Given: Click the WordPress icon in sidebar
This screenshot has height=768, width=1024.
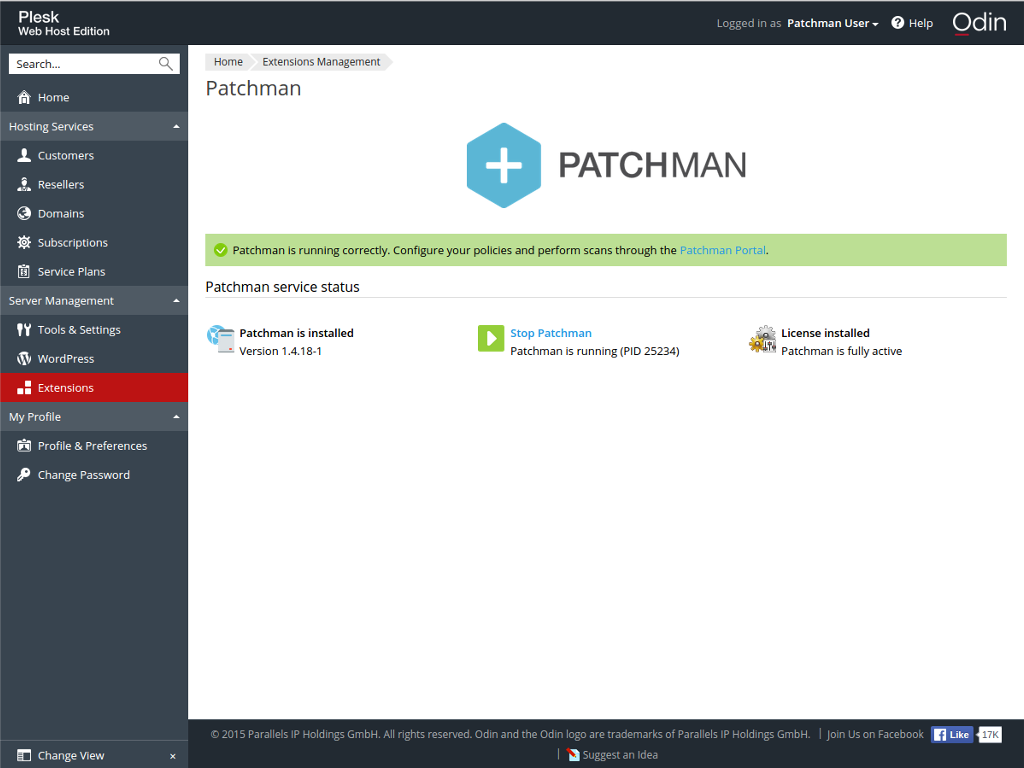Looking at the screenshot, I should 23,358.
